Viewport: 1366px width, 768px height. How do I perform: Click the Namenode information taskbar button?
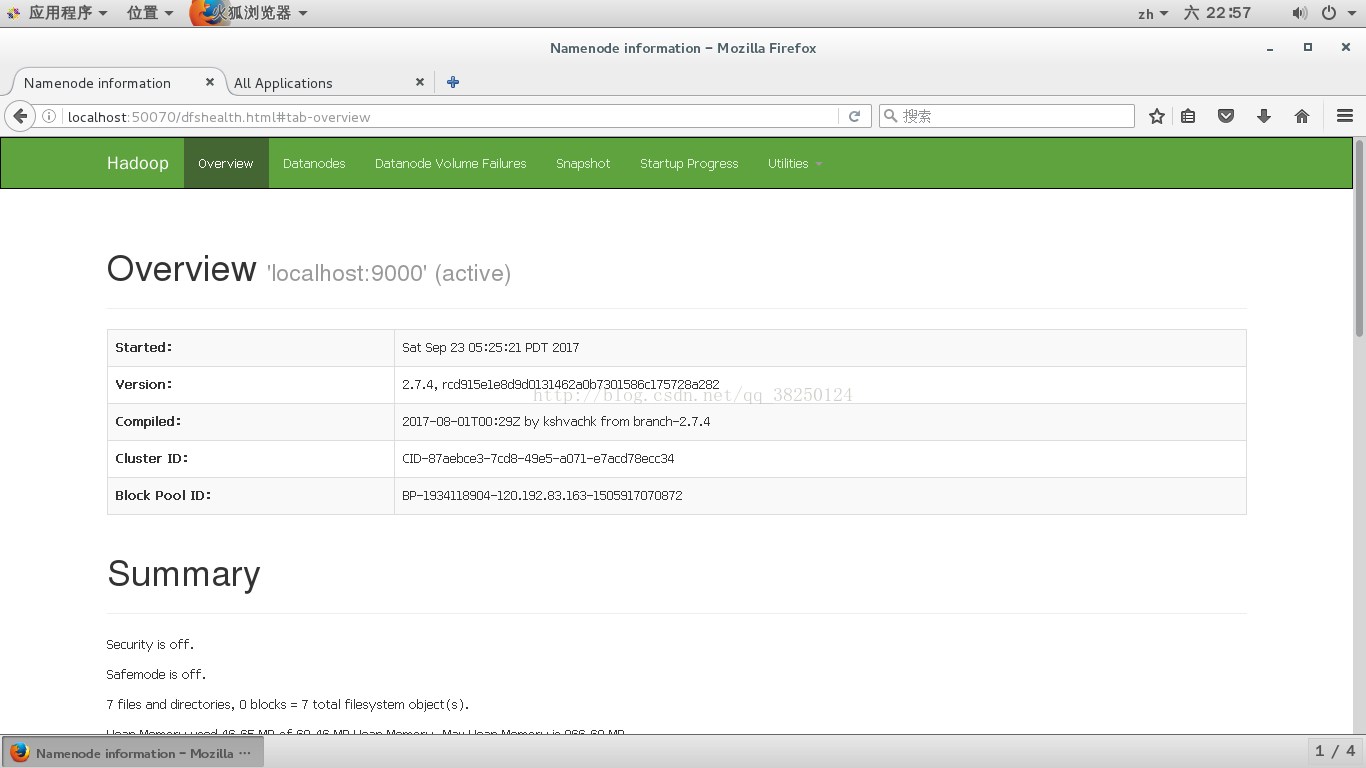click(133, 753)
